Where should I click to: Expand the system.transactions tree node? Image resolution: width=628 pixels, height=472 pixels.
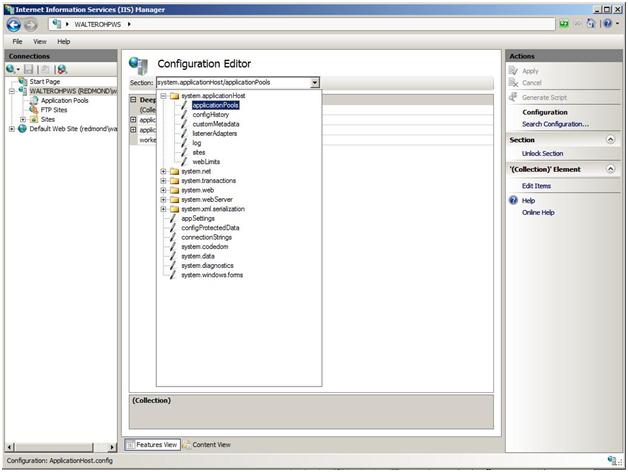tap(163, 181)
